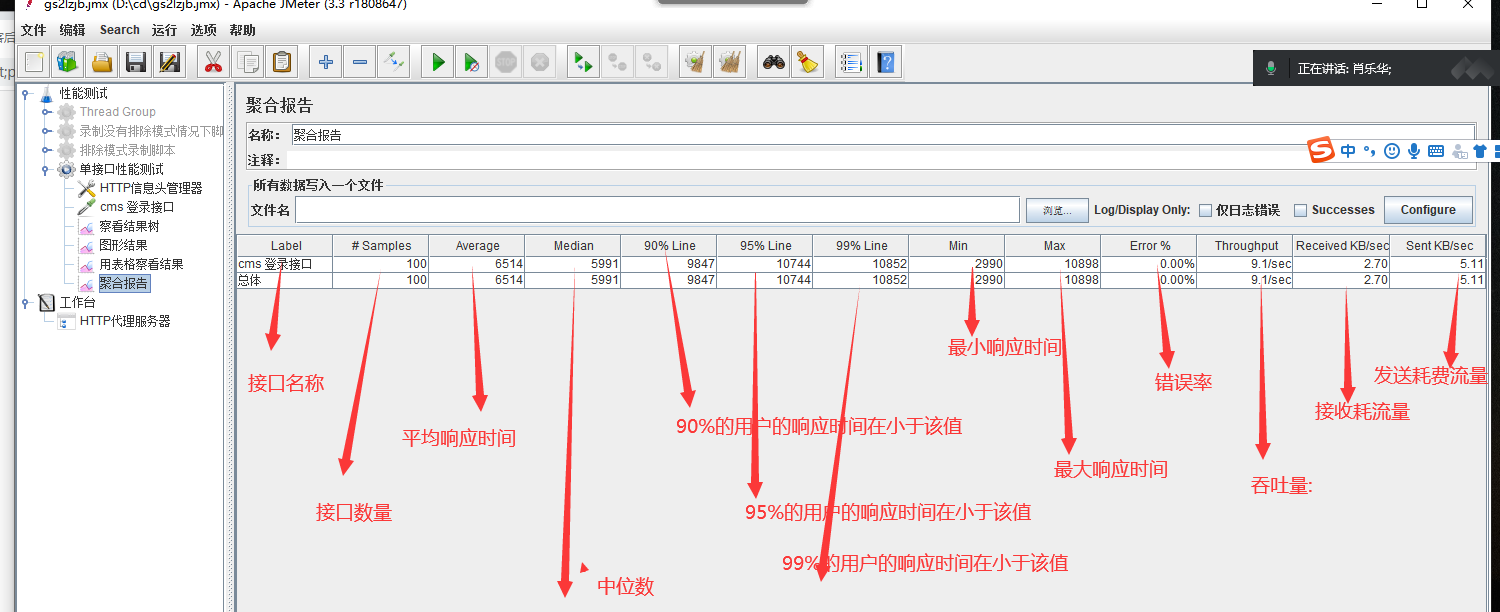The image size is (1500, 612).
Task: Click the Toggle enable/disable toolbar icon
Action: click(x=394, y=62)
